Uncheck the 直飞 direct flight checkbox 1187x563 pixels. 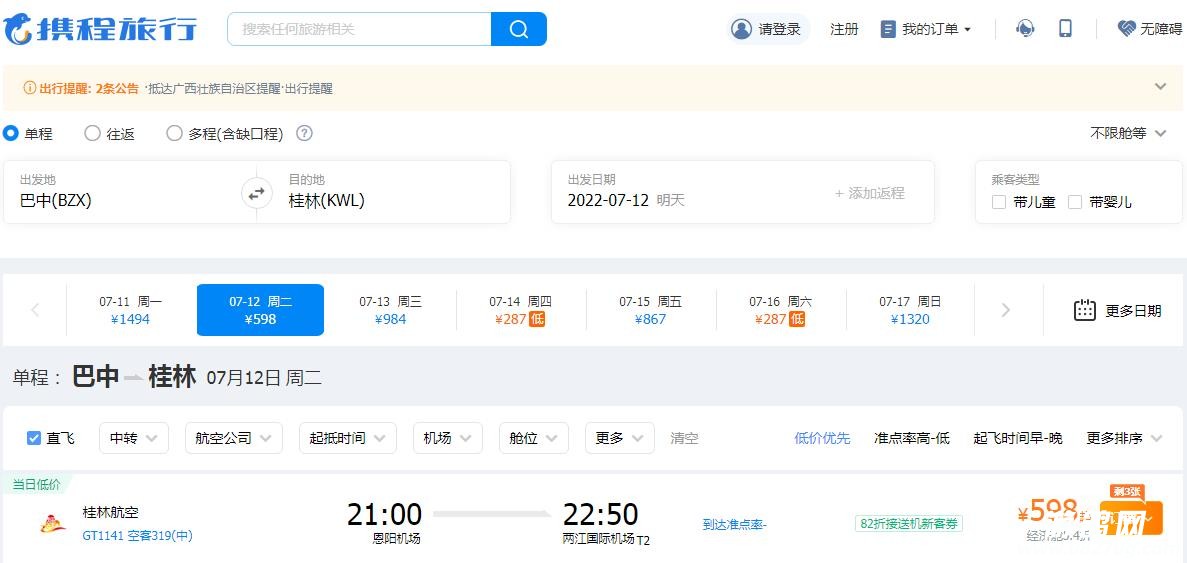click(34, 438)
